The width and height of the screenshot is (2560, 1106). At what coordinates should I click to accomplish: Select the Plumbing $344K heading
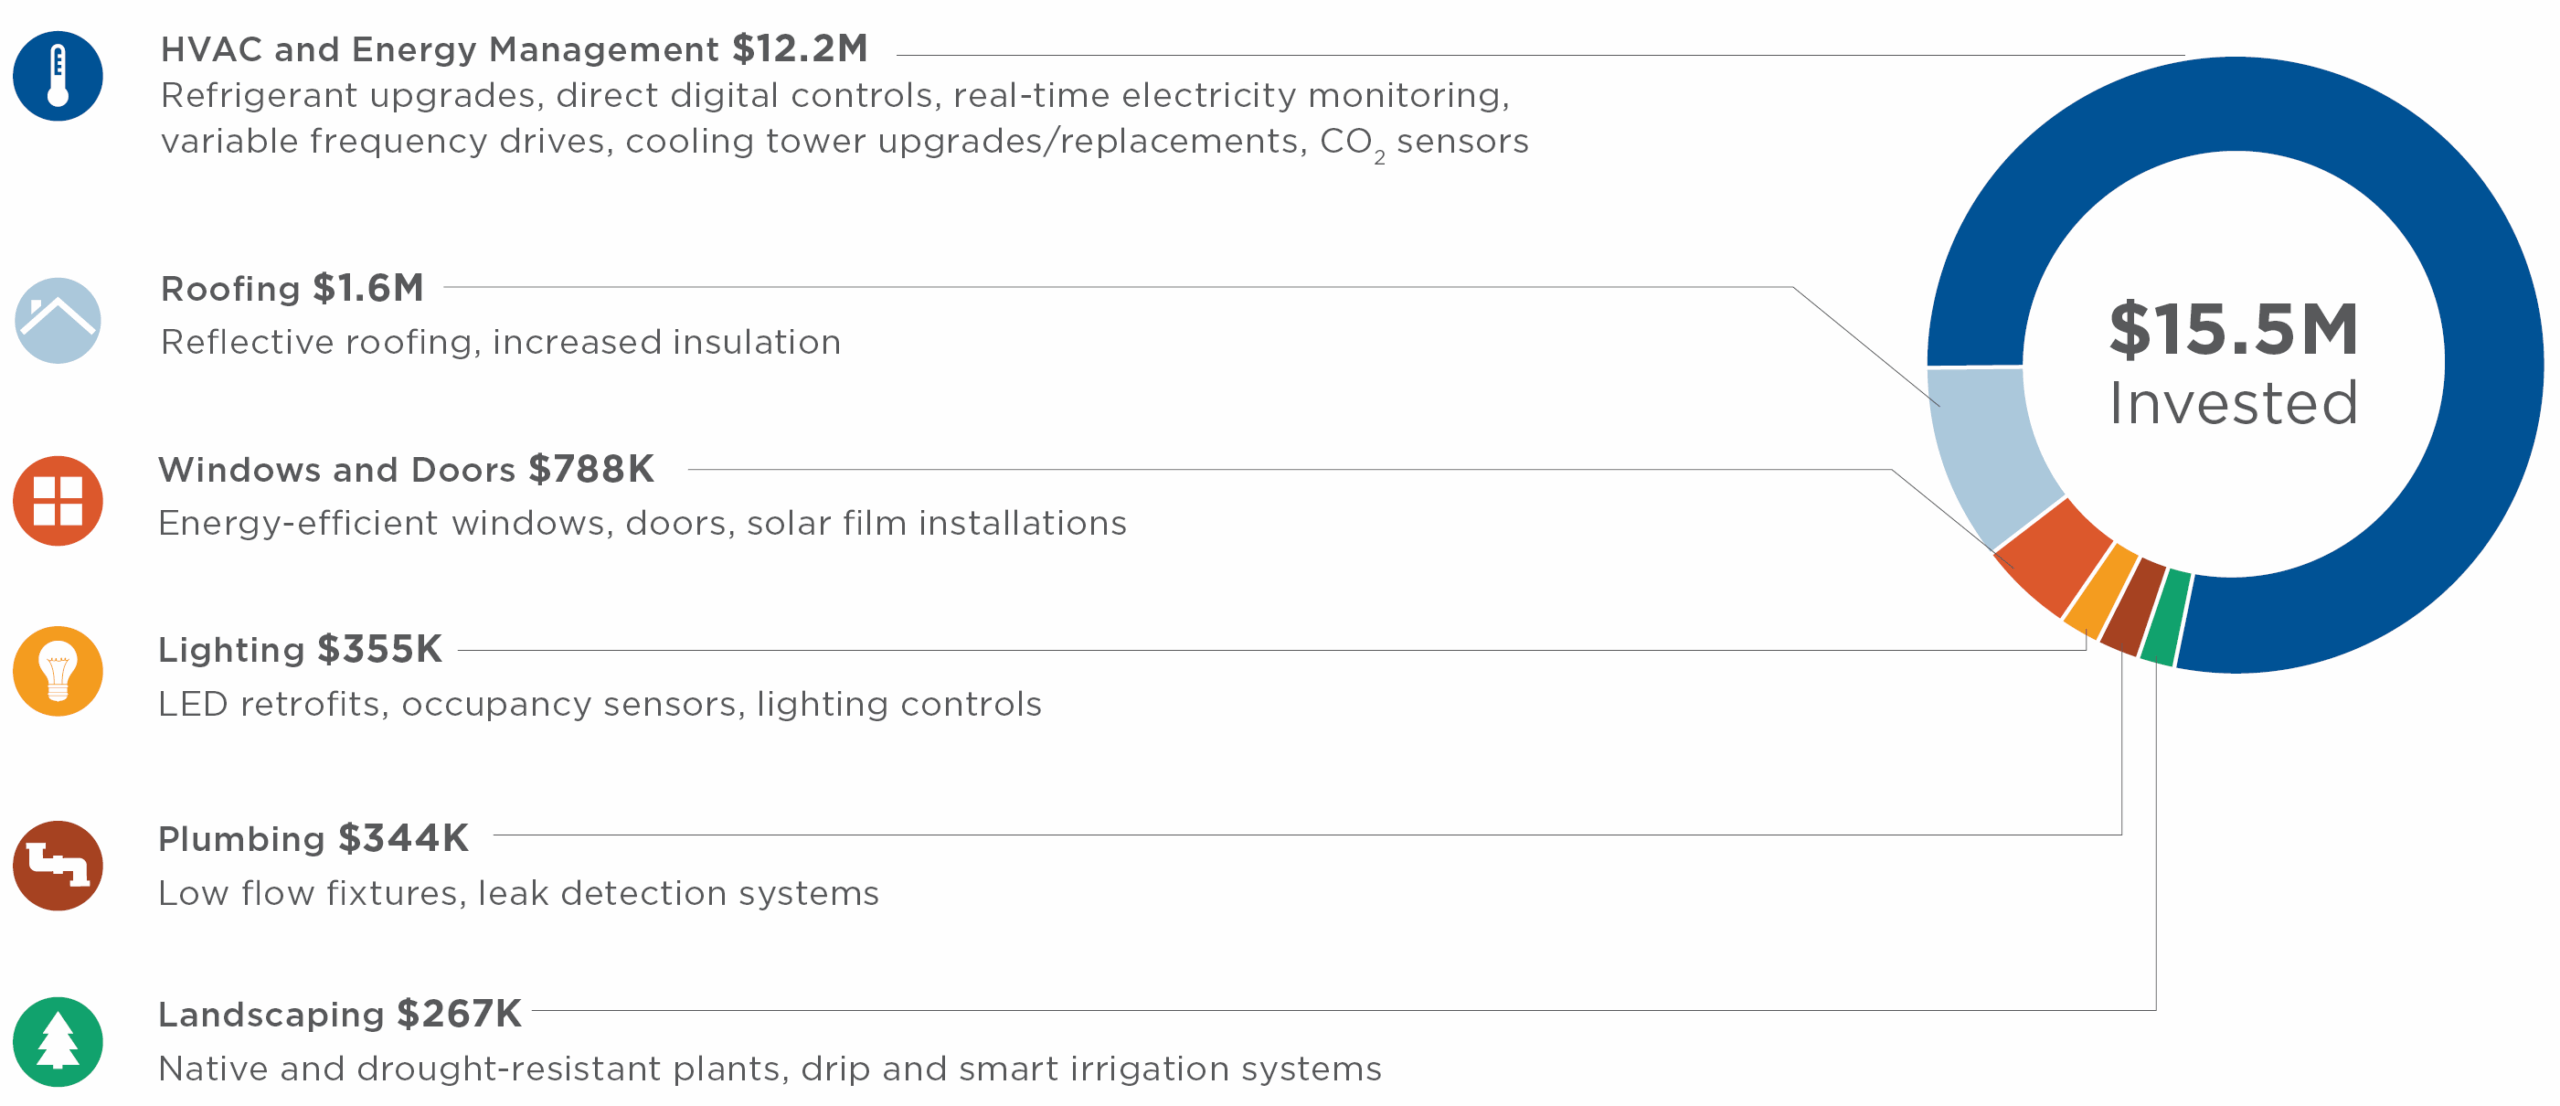coord(313,838)
